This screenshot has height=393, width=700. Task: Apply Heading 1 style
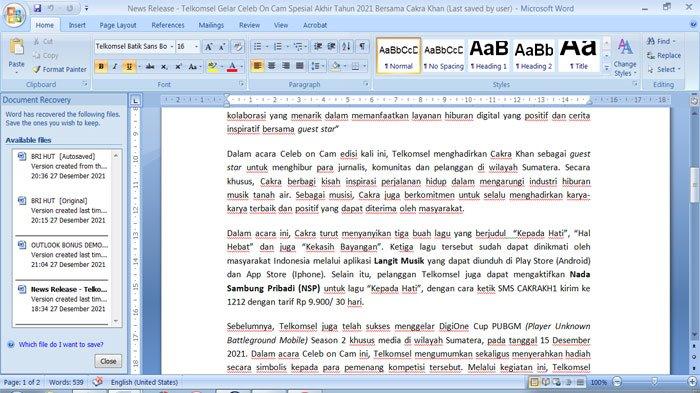tap(489, 55)
